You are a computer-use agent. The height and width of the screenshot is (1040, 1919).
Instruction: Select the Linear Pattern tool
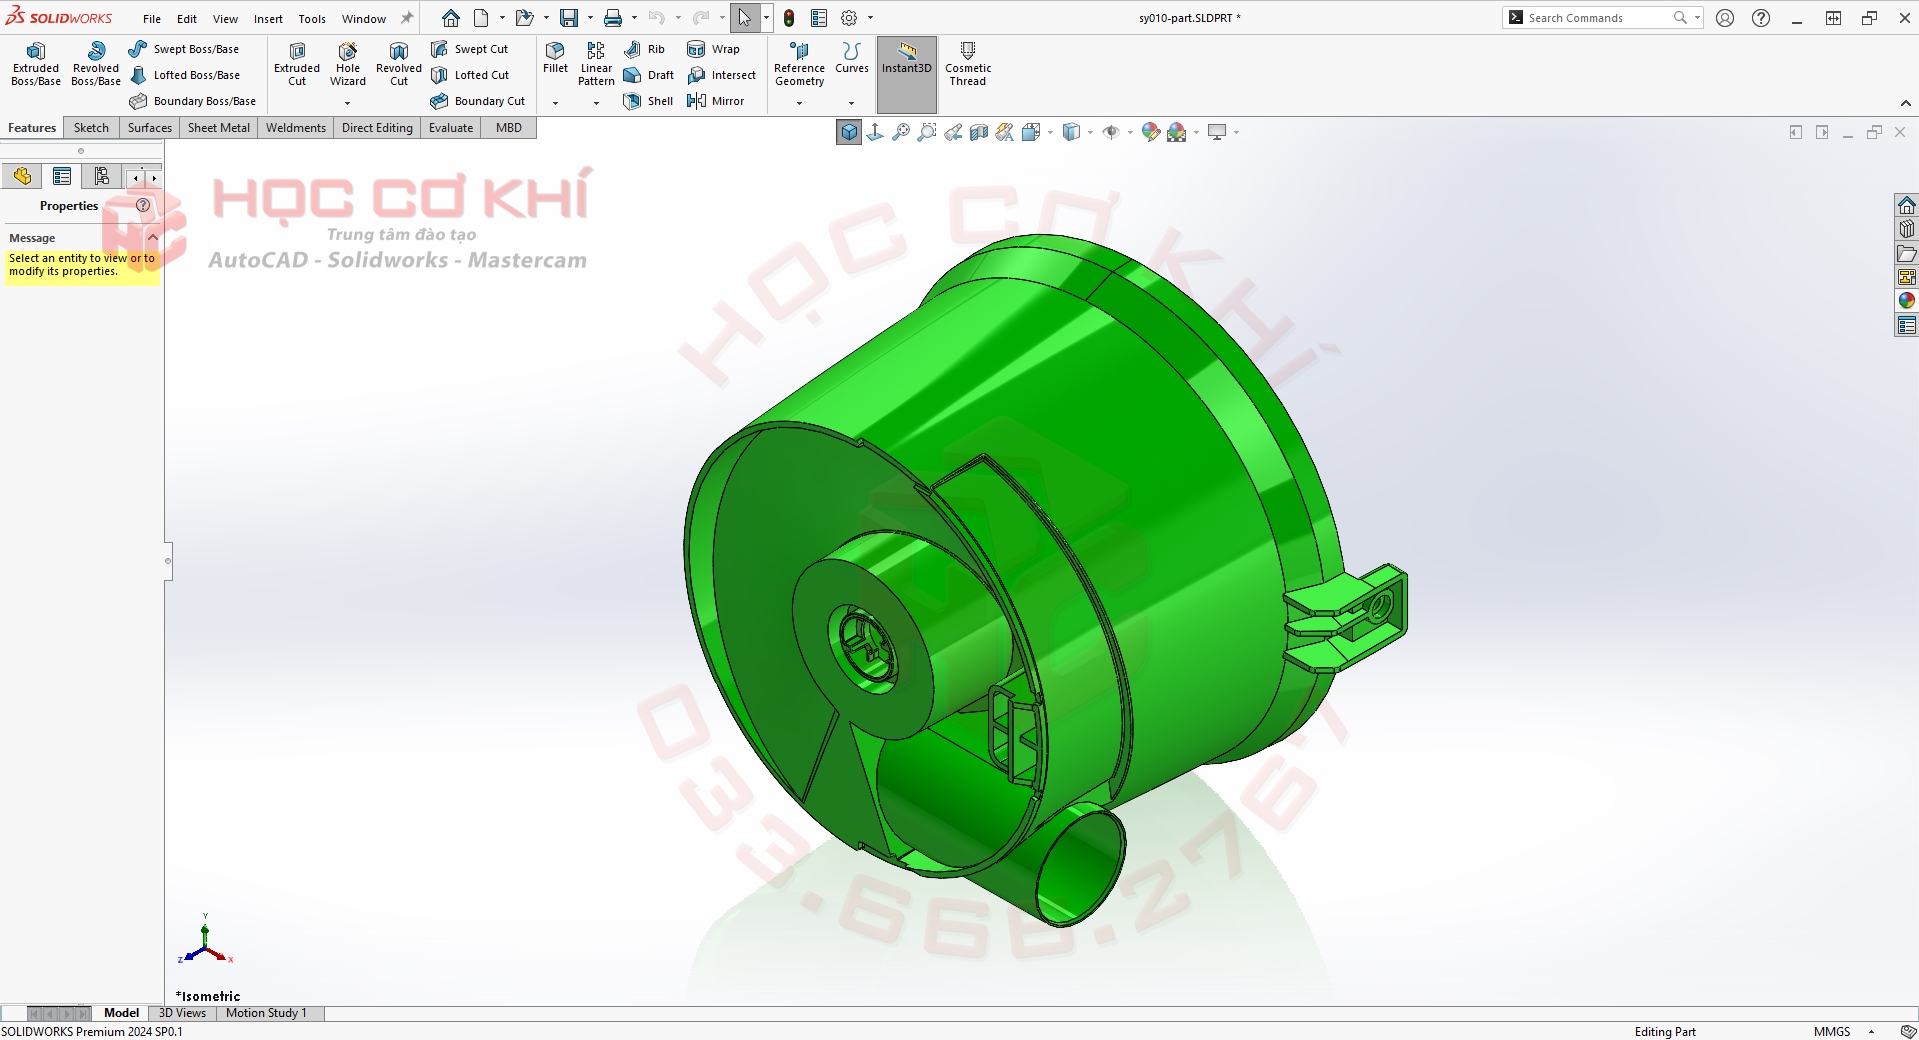click(596, 64)
